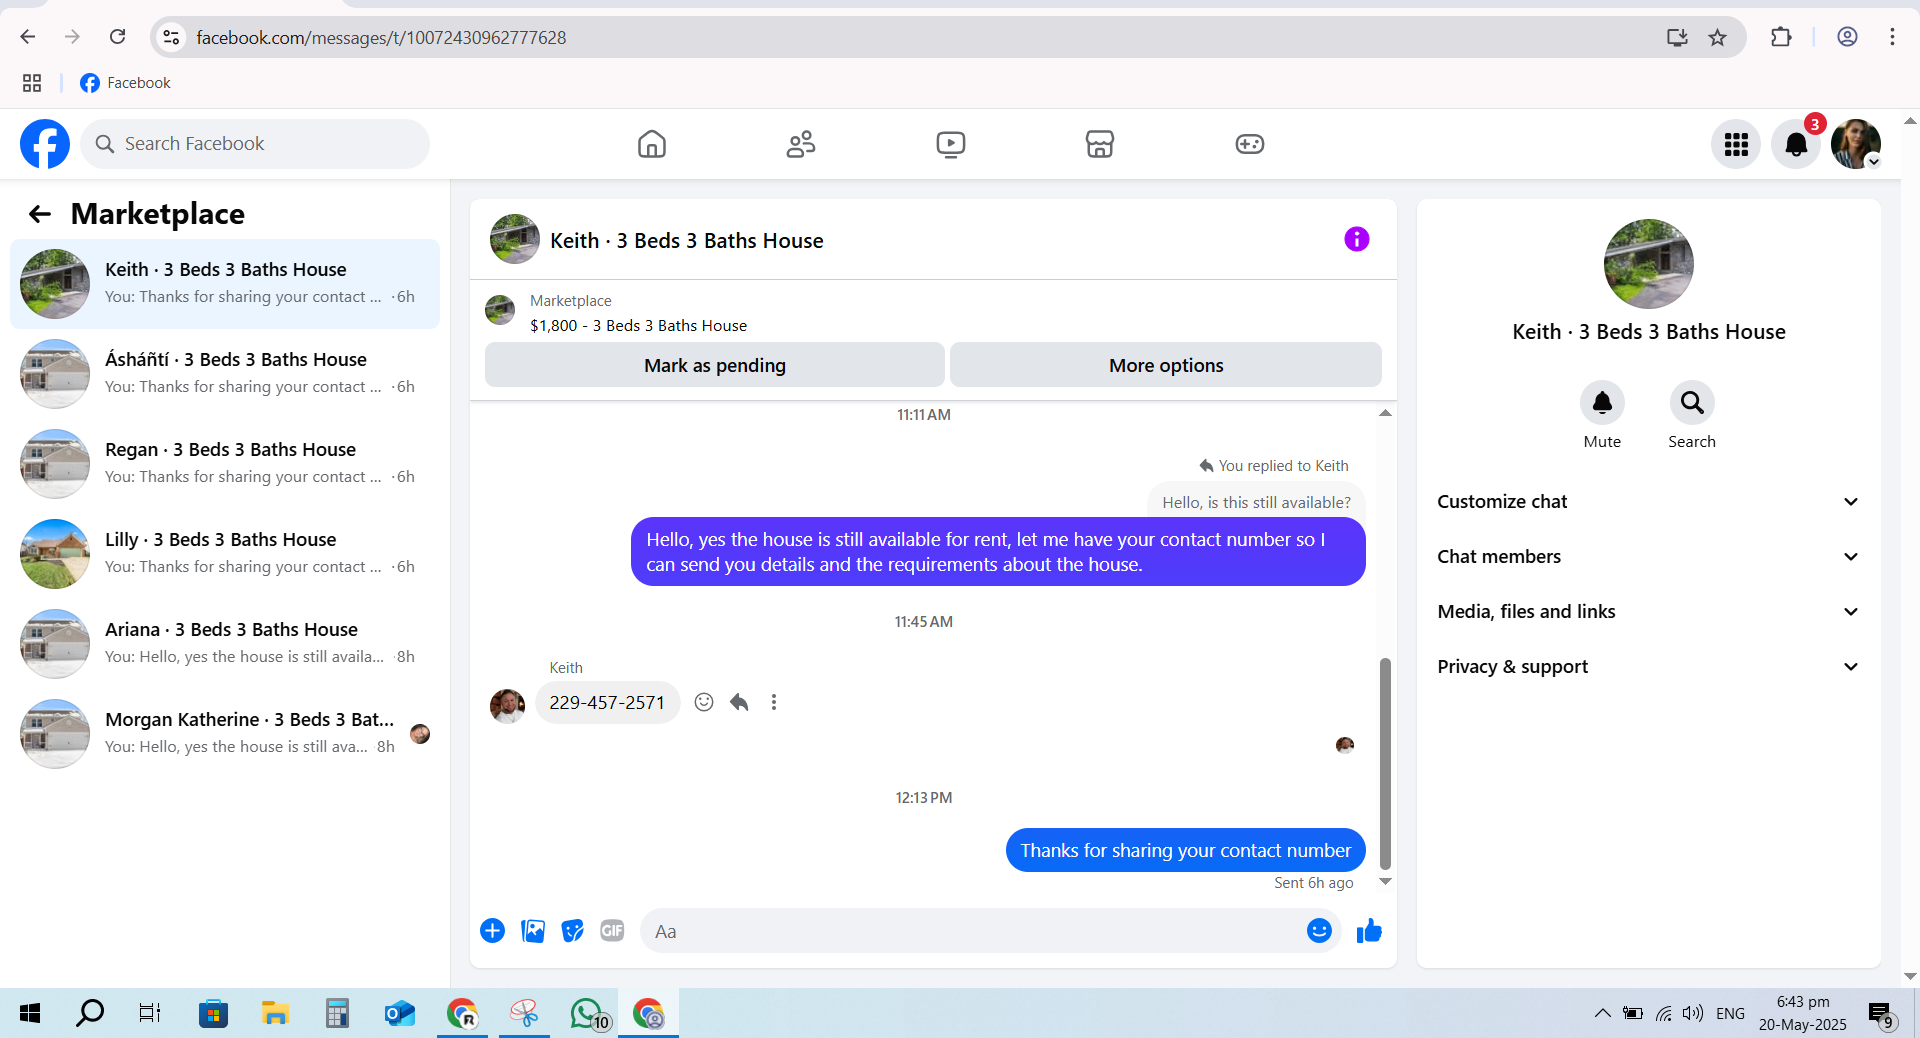This screenshot has width=1920, height=1038.
Task: Open the Friends tab icon
Action: click(801, 144)
